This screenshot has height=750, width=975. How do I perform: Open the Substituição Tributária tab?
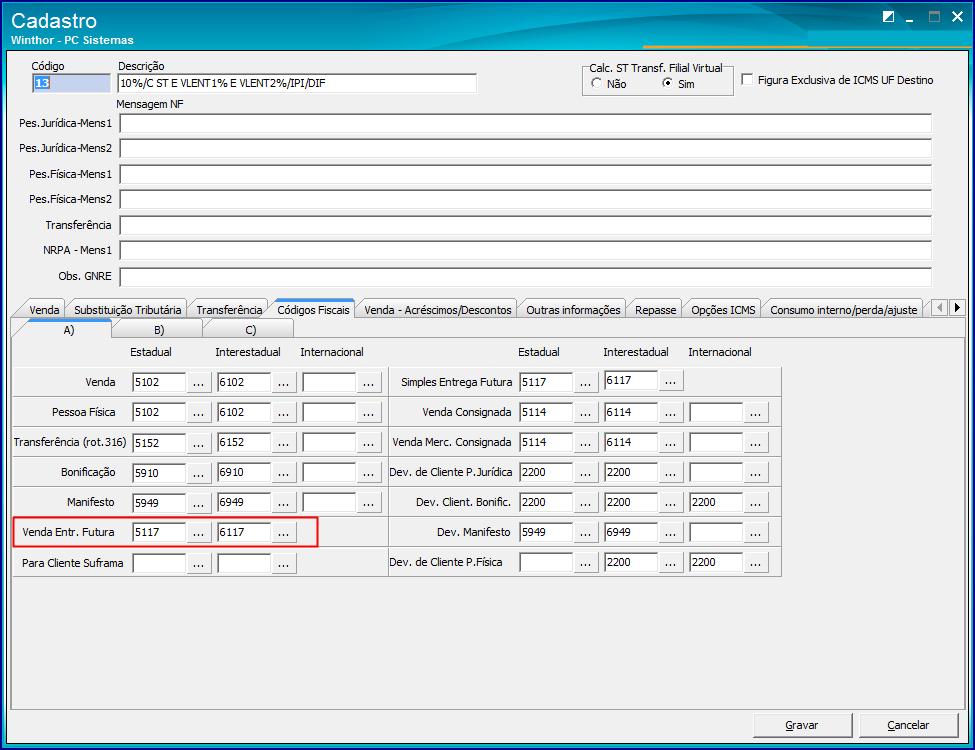point(127,310)
